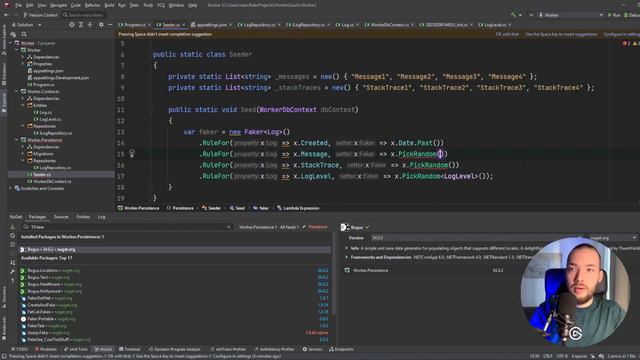Click the Bogus package icon in details pane
The image size is (640, 360).
coord(345,227)
